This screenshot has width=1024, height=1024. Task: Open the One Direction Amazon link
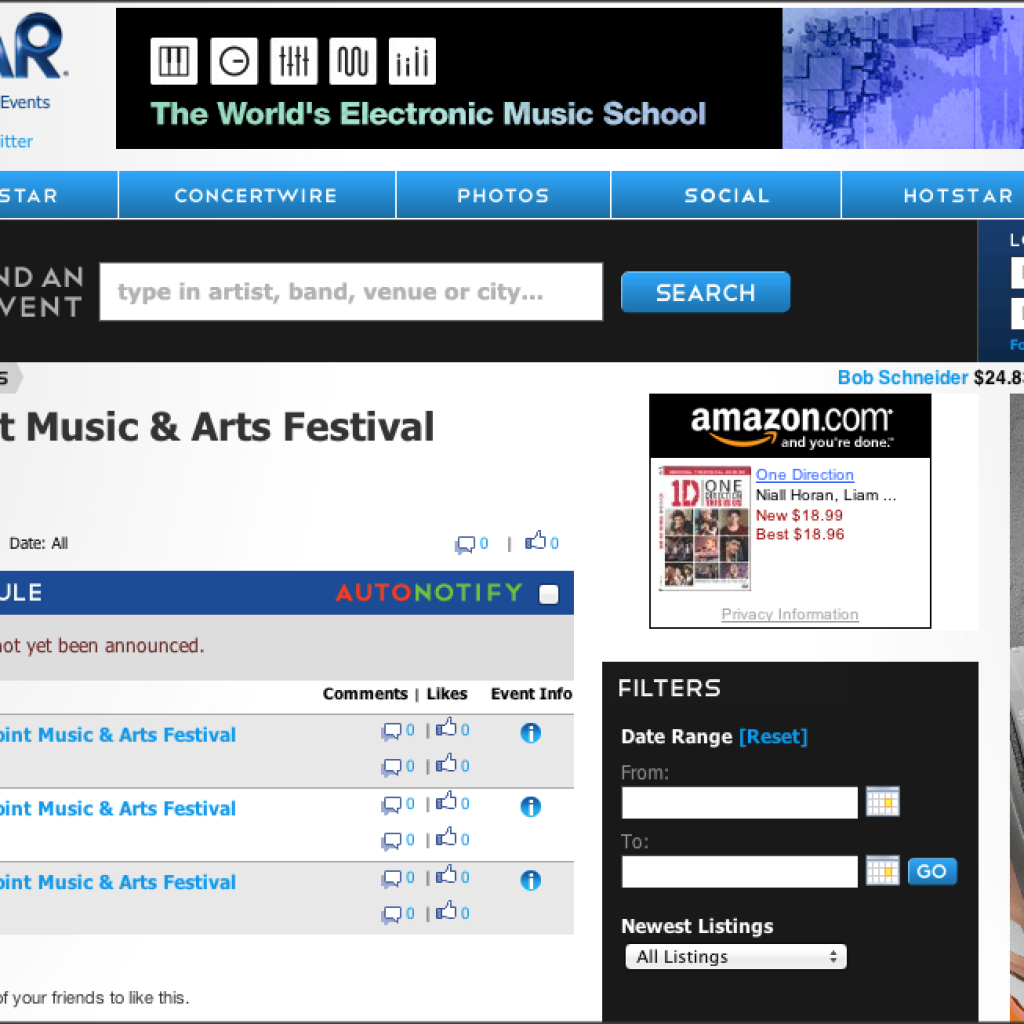[804, 475]
